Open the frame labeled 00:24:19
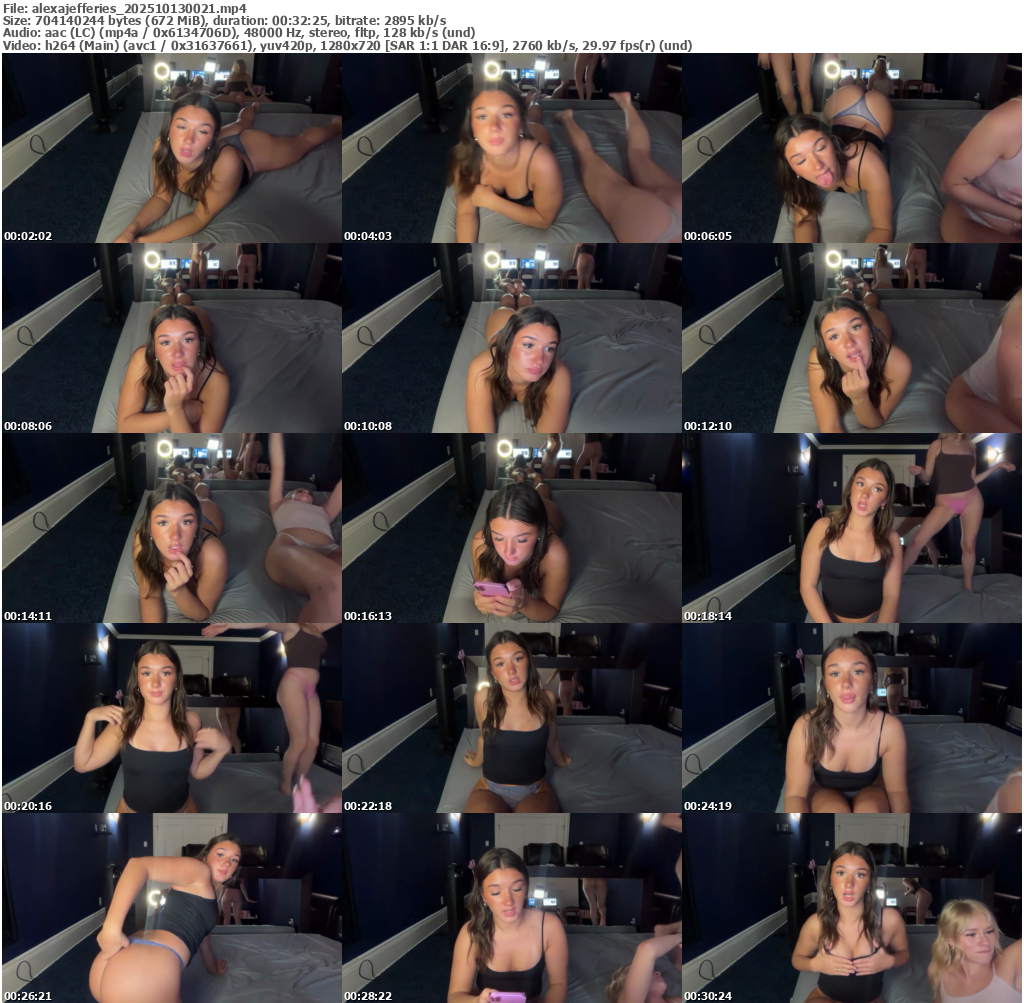This screenshot has width=1024, height=1003. click(x=852, y=718)
